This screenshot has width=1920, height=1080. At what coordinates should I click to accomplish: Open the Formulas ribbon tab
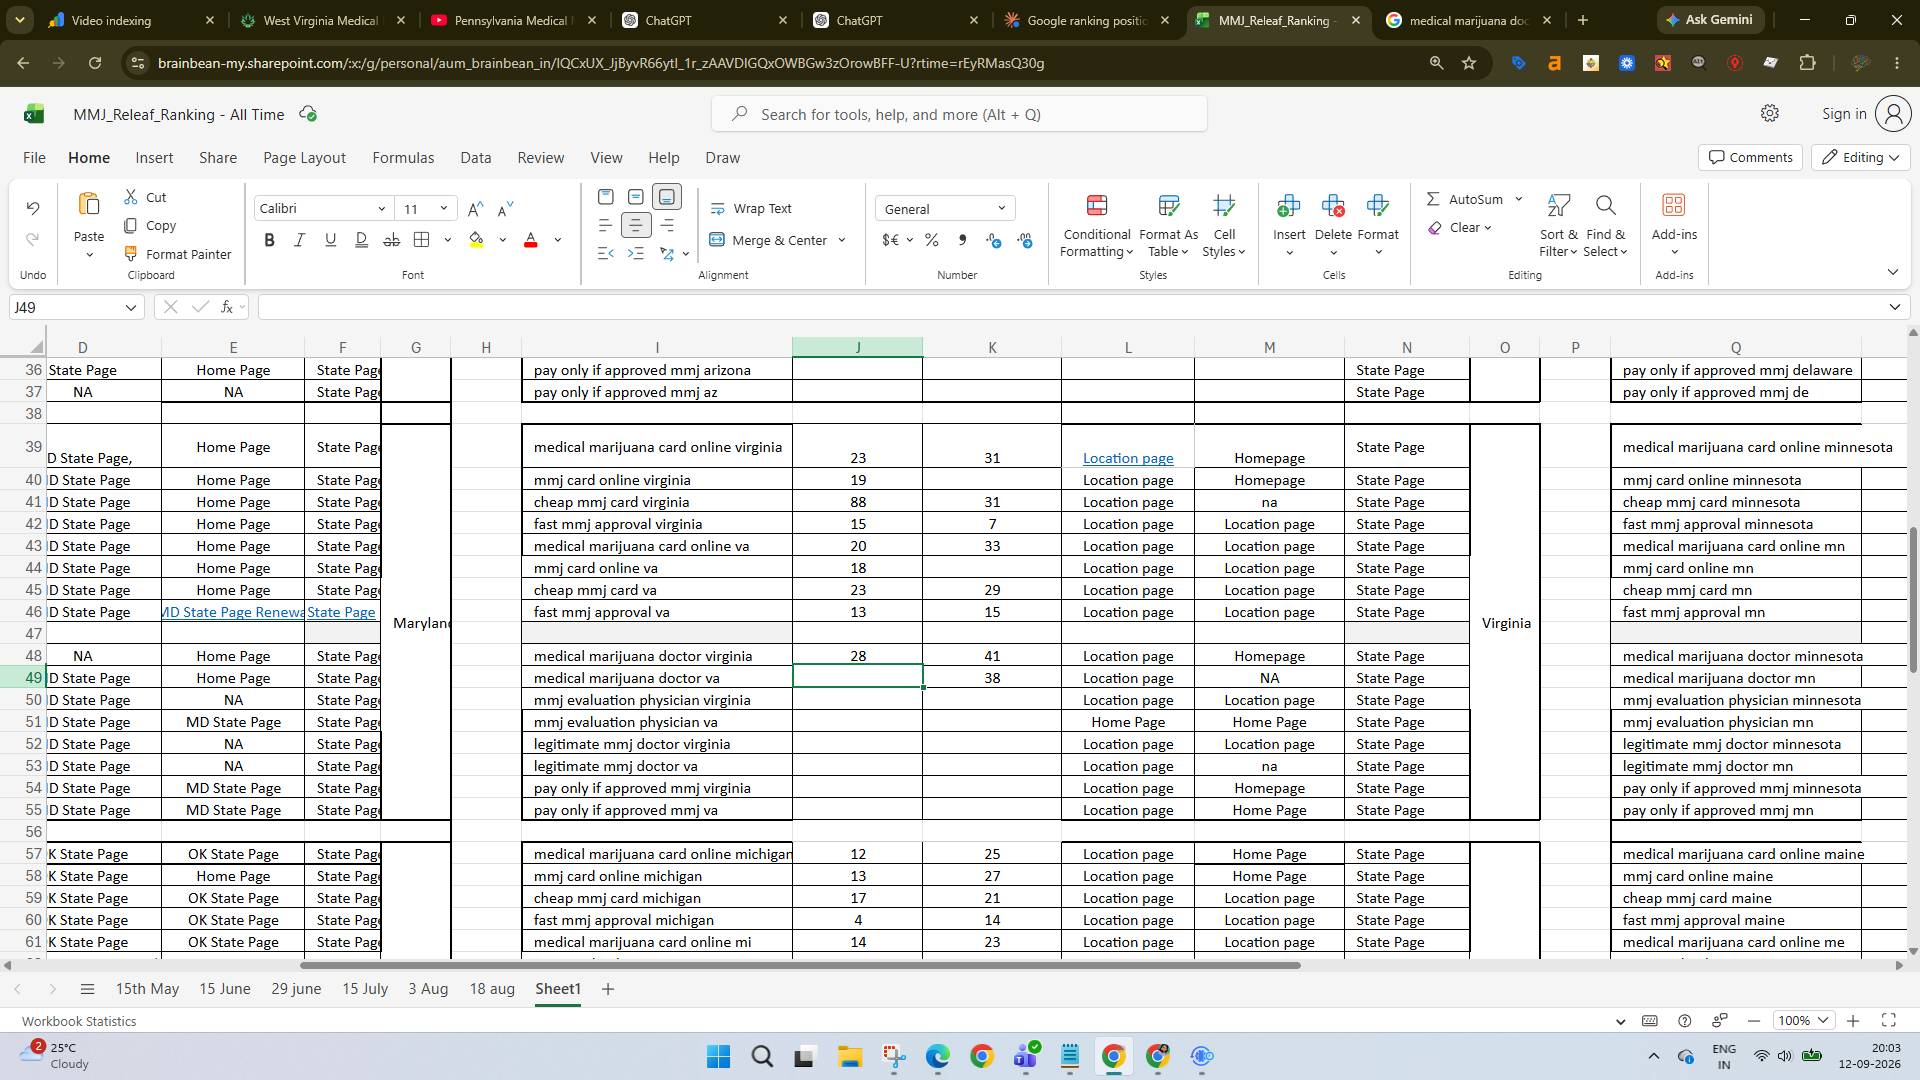point(403,158)
